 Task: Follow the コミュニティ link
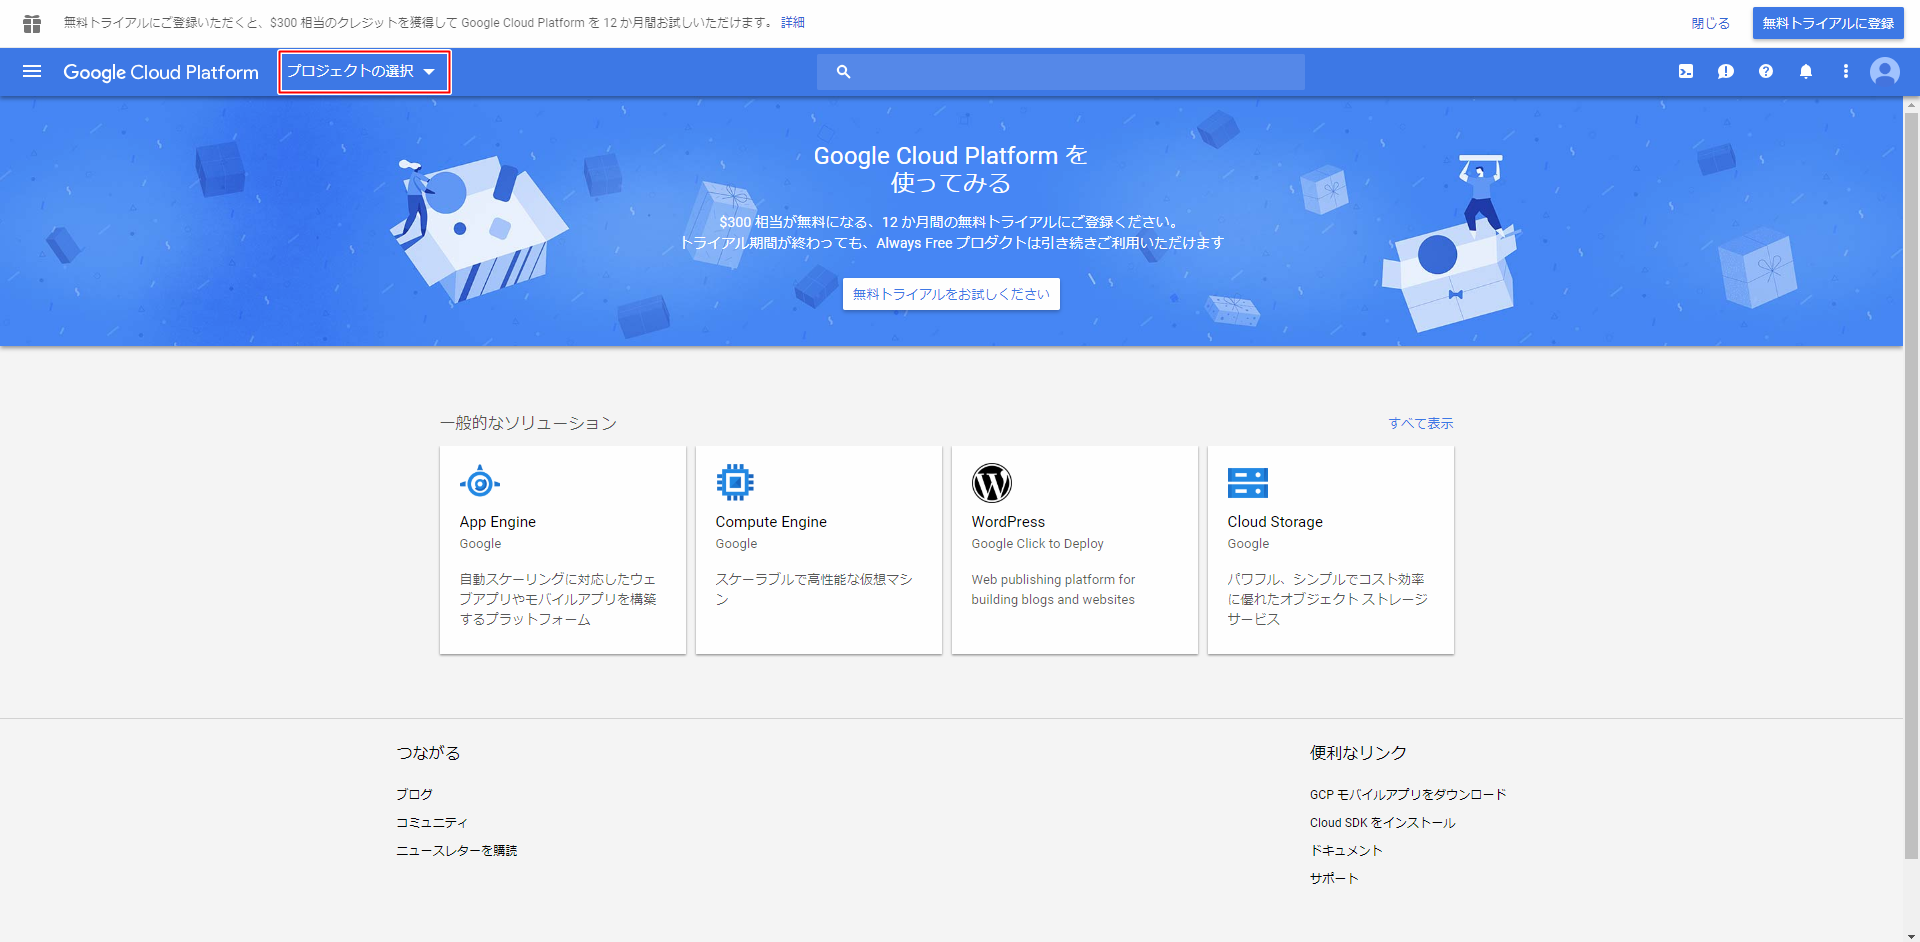click(432, 822)
